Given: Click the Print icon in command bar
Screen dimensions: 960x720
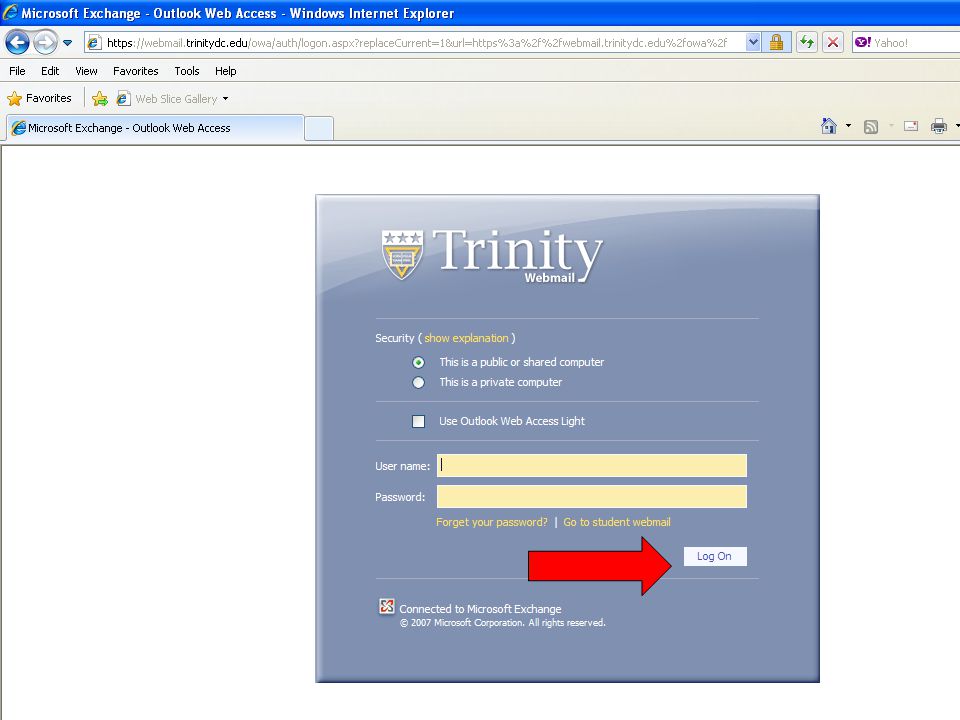Looking at the screenshot, I should click(x=939, y=127).
